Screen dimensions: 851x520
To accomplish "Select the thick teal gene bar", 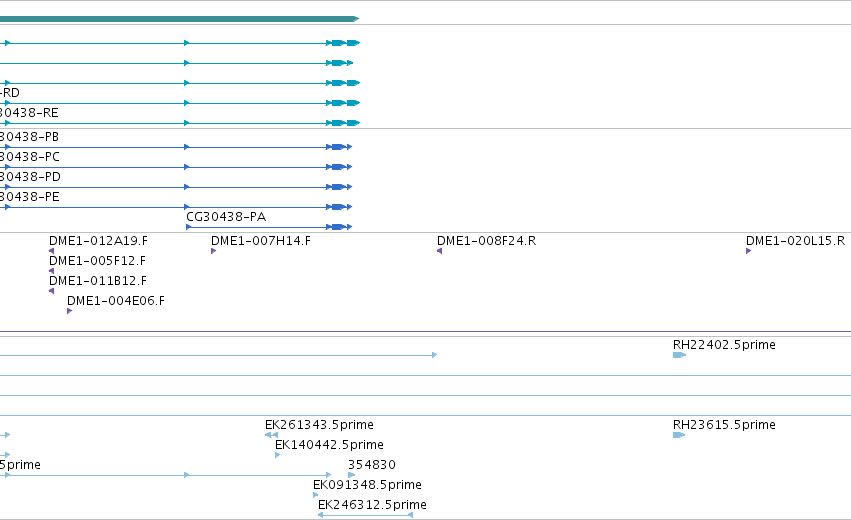I will pos(179,19).
